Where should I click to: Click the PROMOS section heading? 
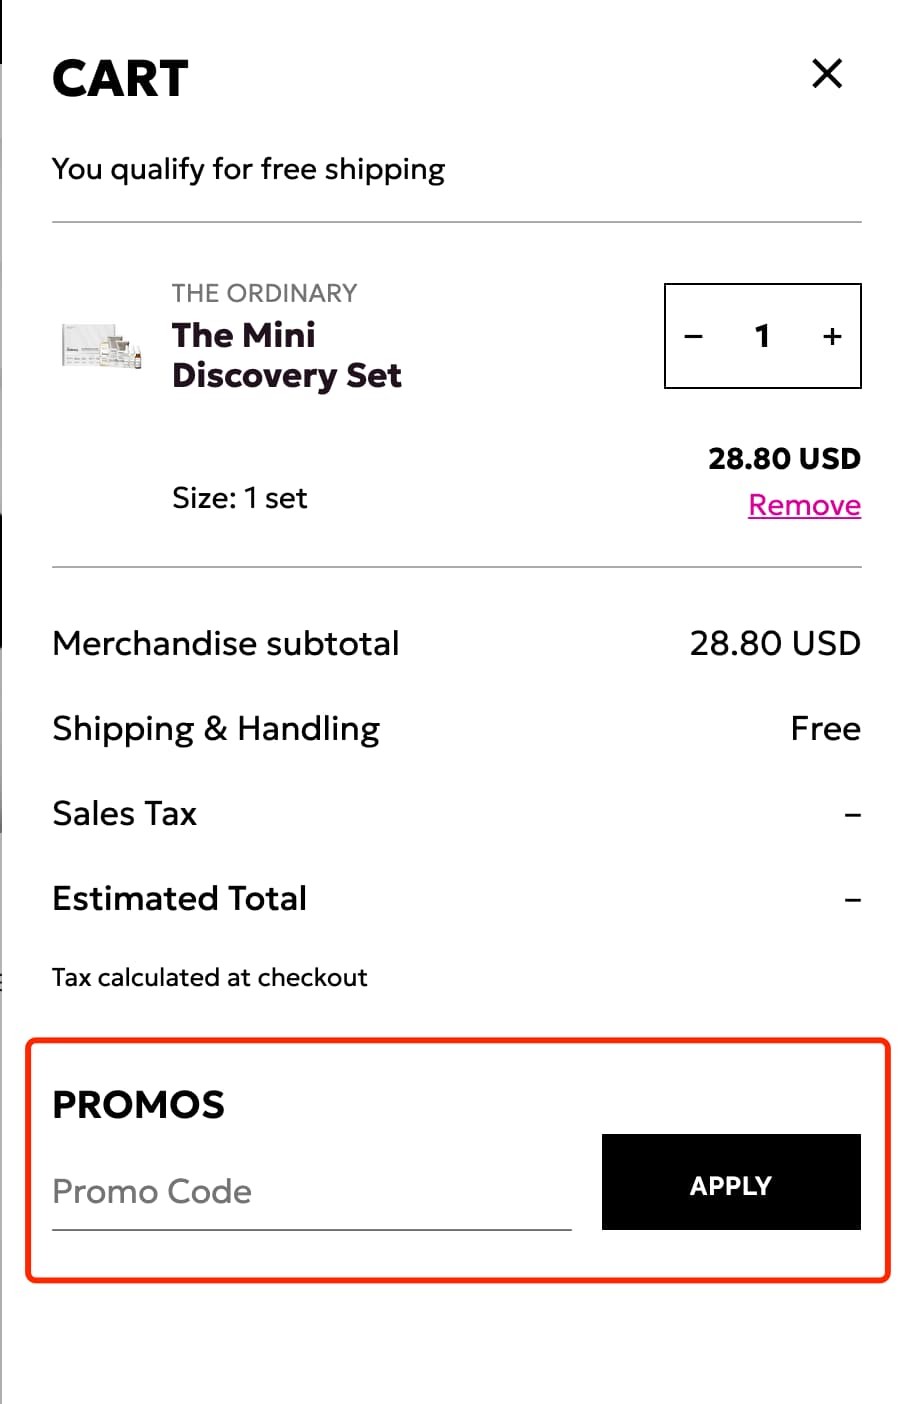(x=138, y=1105)
